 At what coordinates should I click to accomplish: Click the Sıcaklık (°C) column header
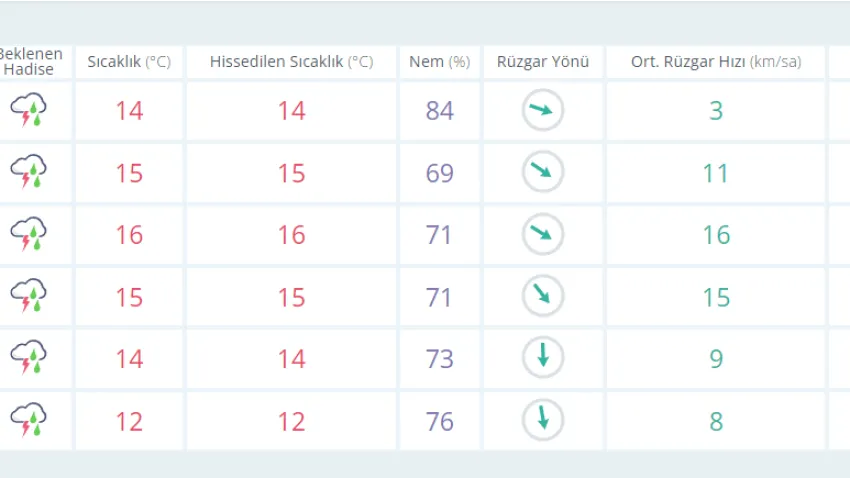[129, 62]
